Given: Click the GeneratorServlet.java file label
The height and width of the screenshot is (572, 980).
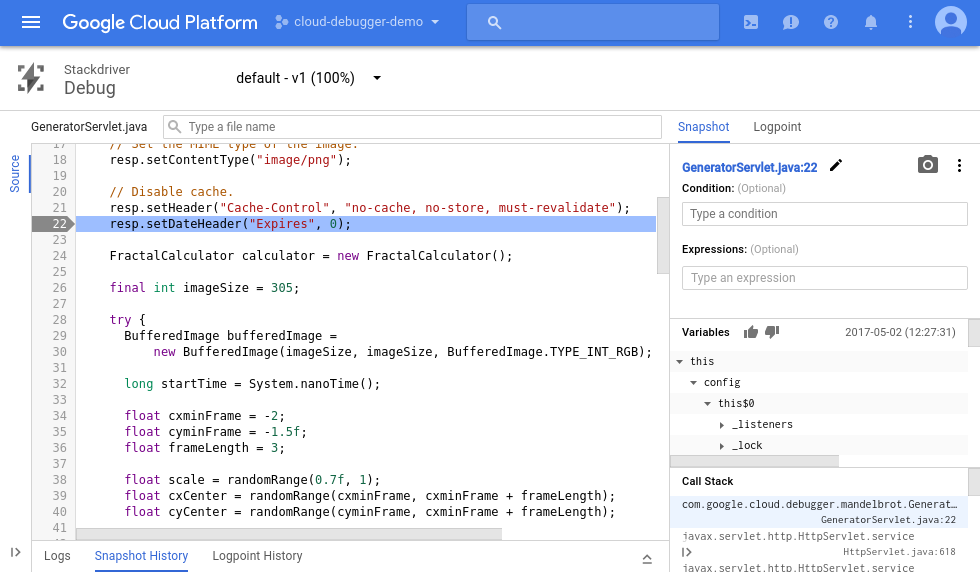Looking at the screenshot, I should click(x=89, y=127).
